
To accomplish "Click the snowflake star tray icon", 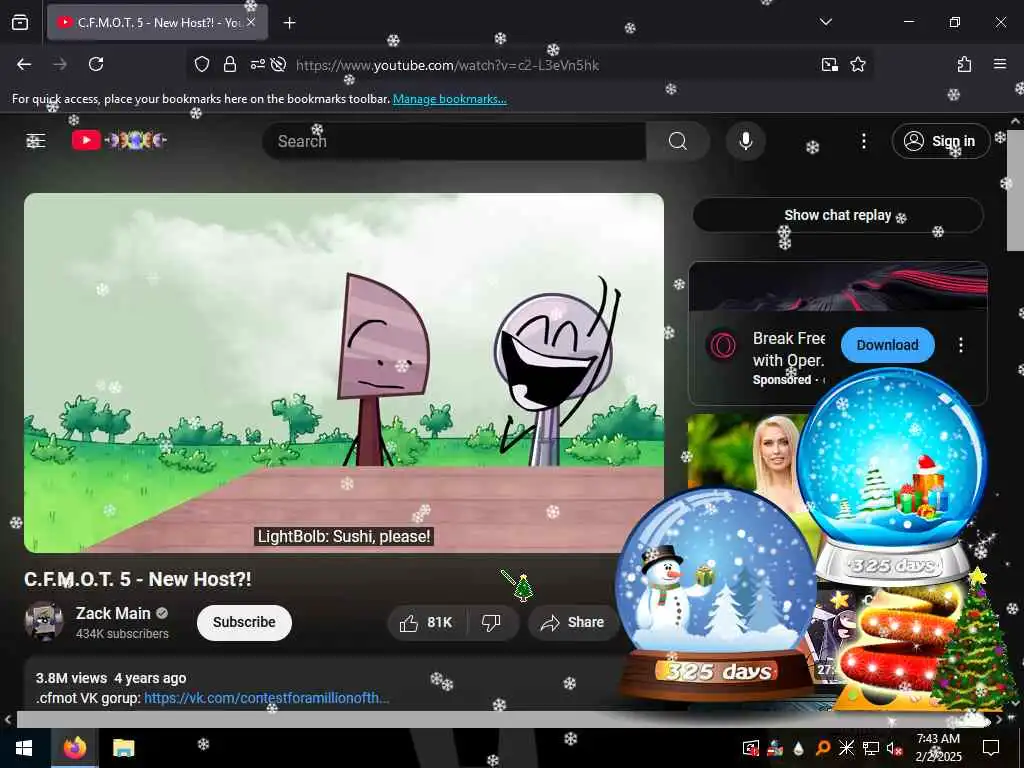I will (x=846, y=748).
